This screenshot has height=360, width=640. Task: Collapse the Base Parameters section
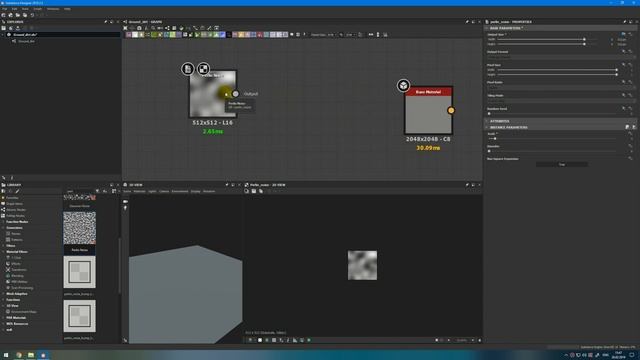(x=487, y=28)
